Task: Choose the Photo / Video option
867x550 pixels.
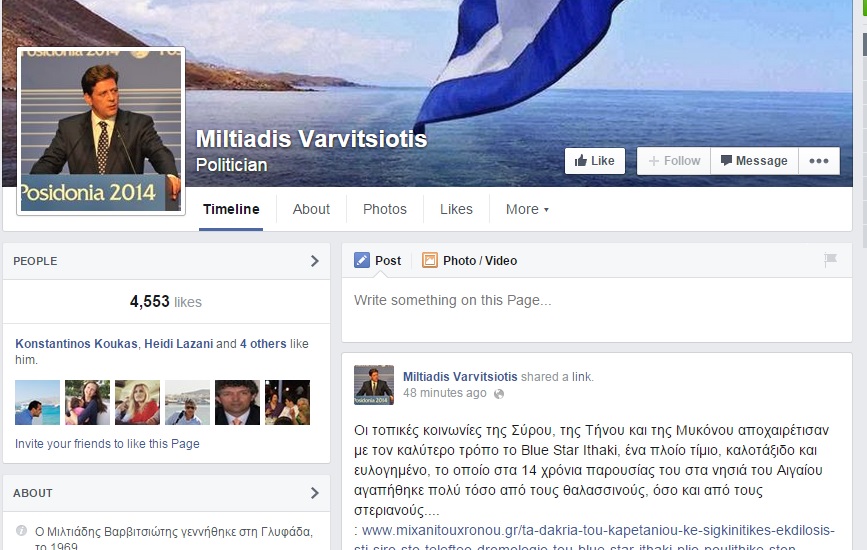Action: [x=469, y=260]
